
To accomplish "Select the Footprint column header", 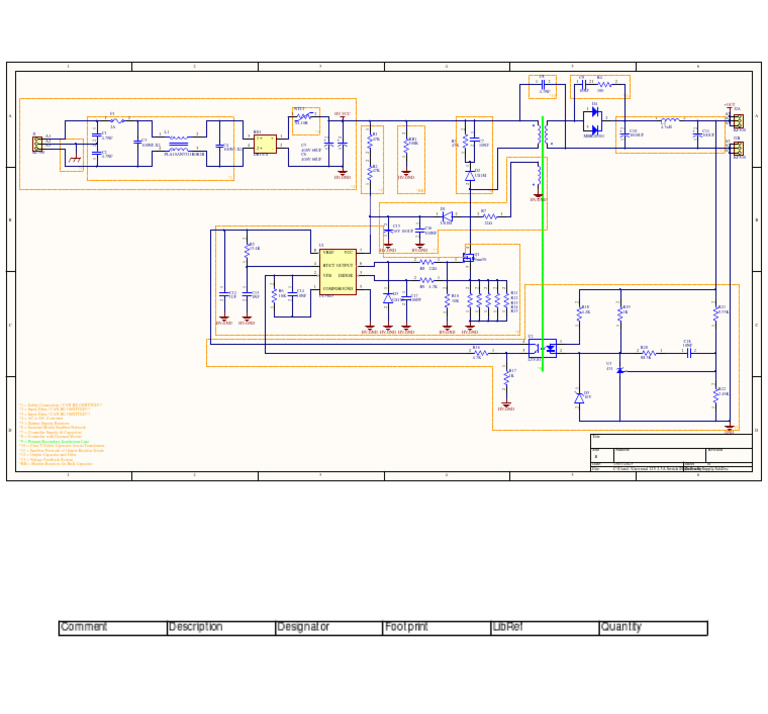I will pyautogui.click(x=437, y=628).
